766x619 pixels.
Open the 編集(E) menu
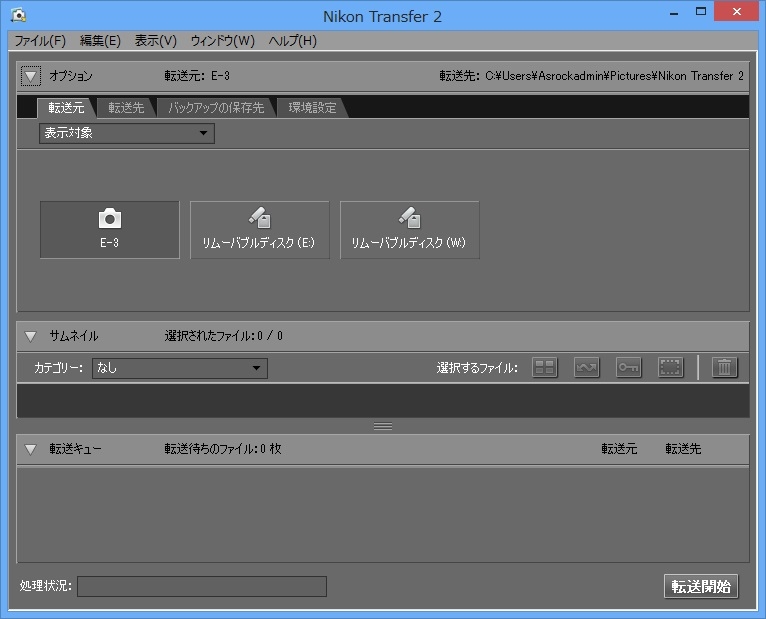point(100,41)
